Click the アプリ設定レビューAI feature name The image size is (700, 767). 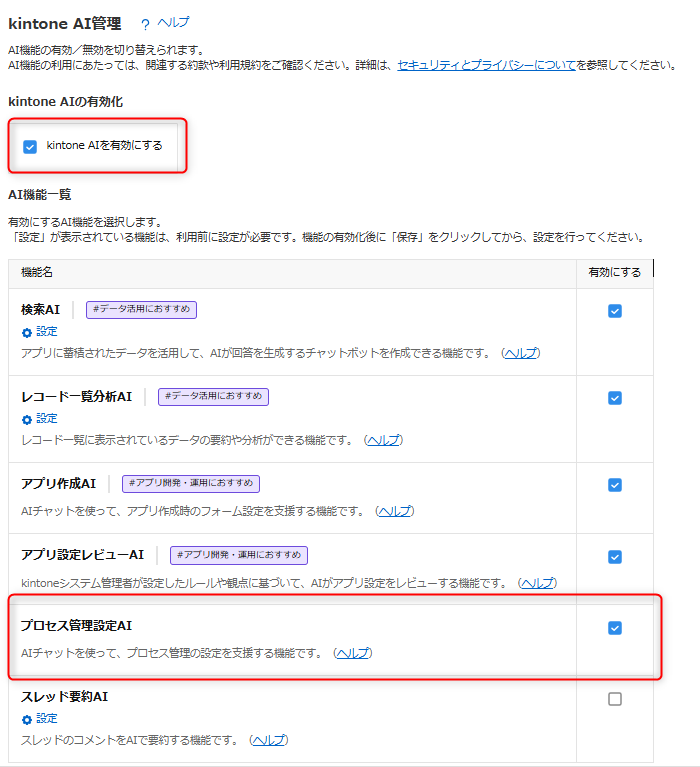click(x=82, y=555)
